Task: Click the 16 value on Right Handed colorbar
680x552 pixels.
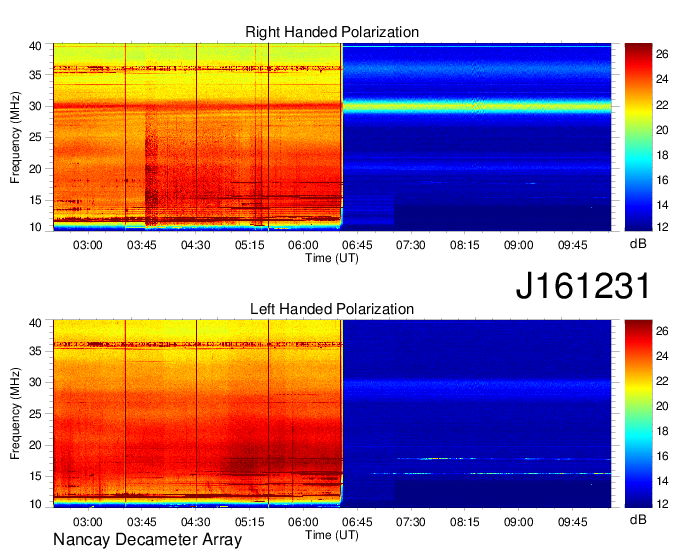Action: click(662, 180)
